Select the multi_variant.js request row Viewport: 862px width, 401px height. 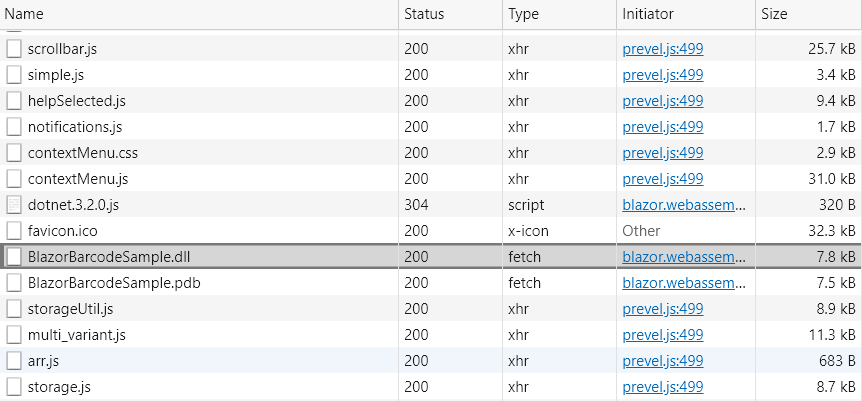tap(76, 335)
